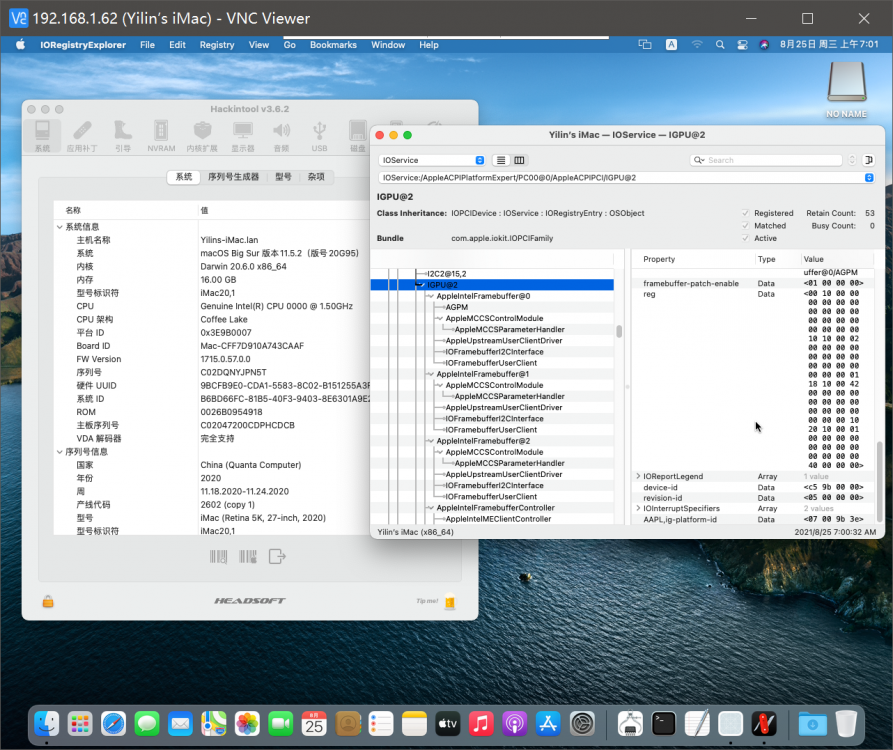Click the search stepper next to Search field
893x750 pixels.
coord(852,160)
